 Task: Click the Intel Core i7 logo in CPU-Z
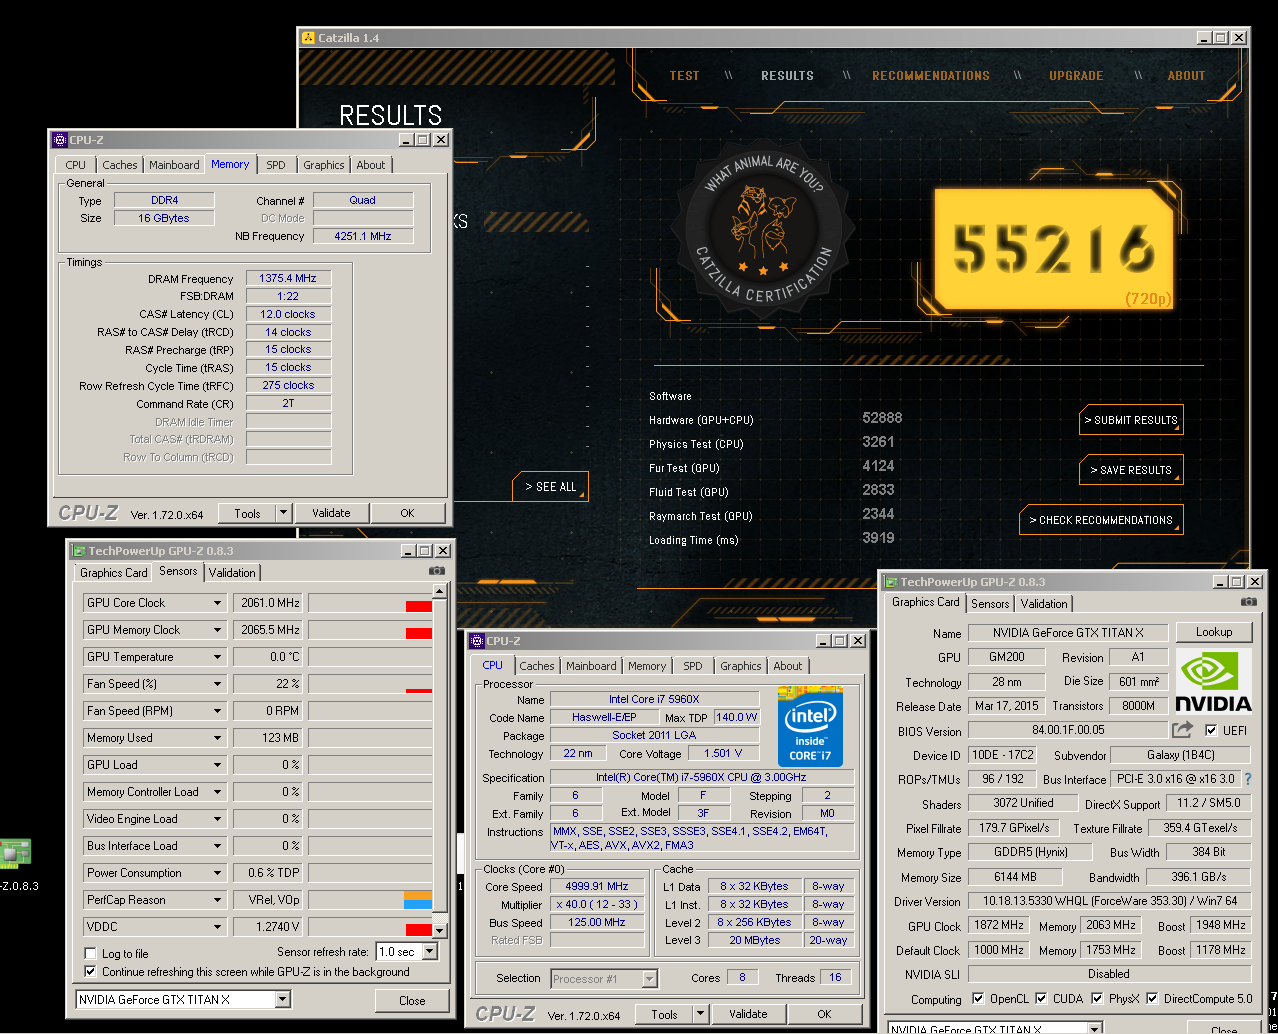click(x=810, y=726)
